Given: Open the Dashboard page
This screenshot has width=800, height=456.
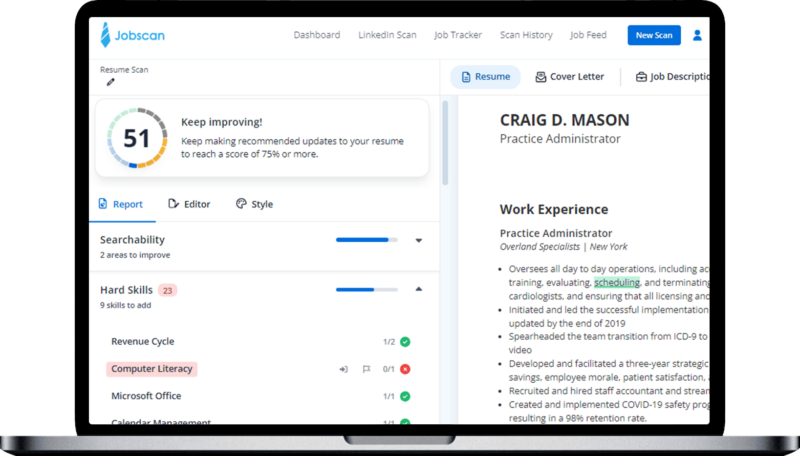Looking at the screenshot, I should coord(317,35).
